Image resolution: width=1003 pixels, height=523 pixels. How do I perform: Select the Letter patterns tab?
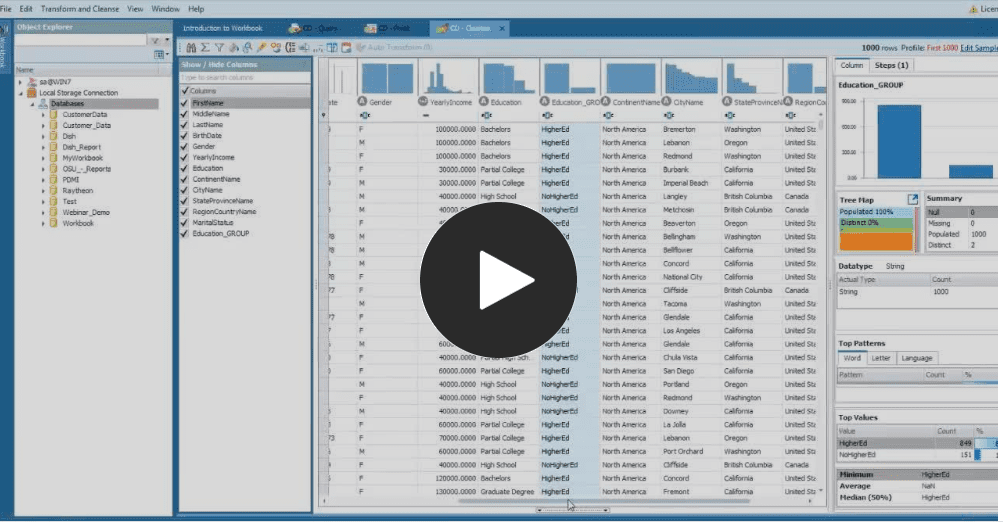click(881, 358)
